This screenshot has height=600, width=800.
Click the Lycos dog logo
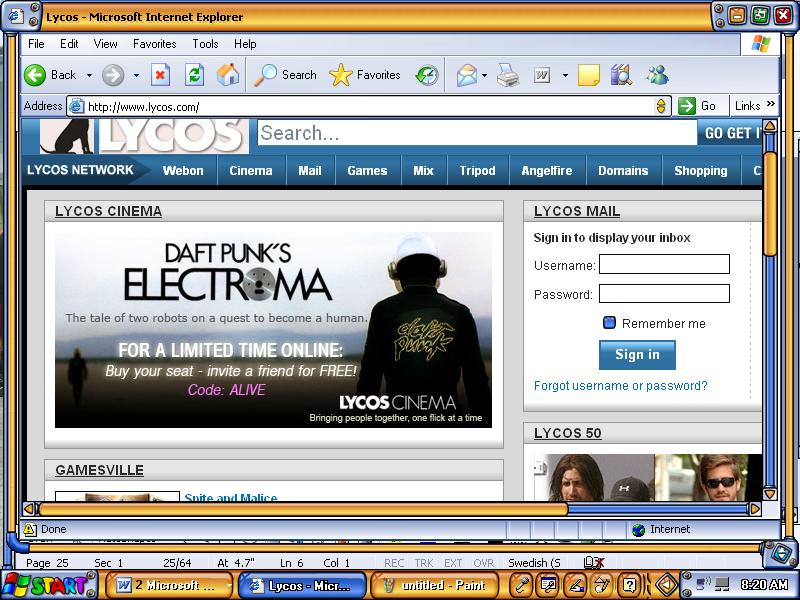[66, 136]
